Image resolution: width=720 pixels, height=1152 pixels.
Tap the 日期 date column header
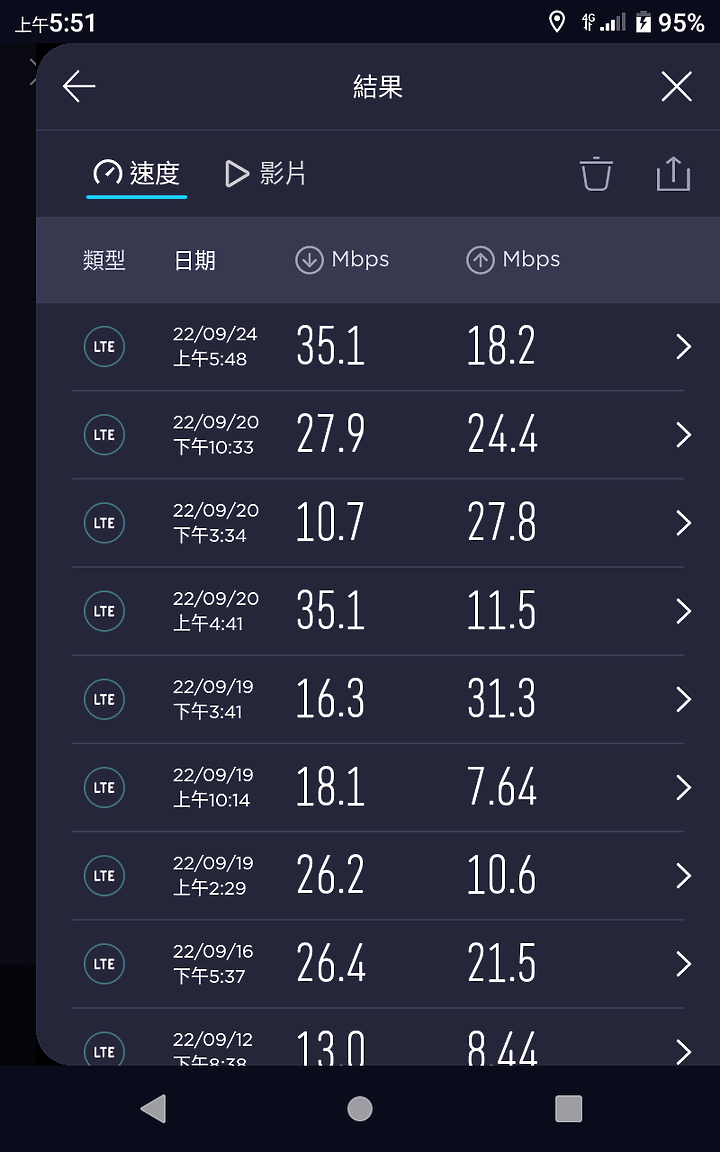[x=195, y=260]
